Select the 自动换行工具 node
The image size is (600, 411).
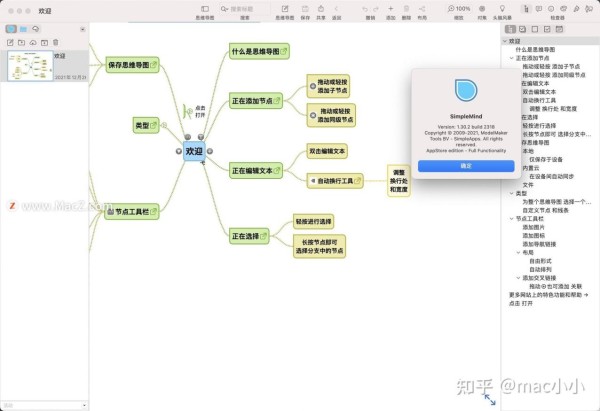point(335,181)
